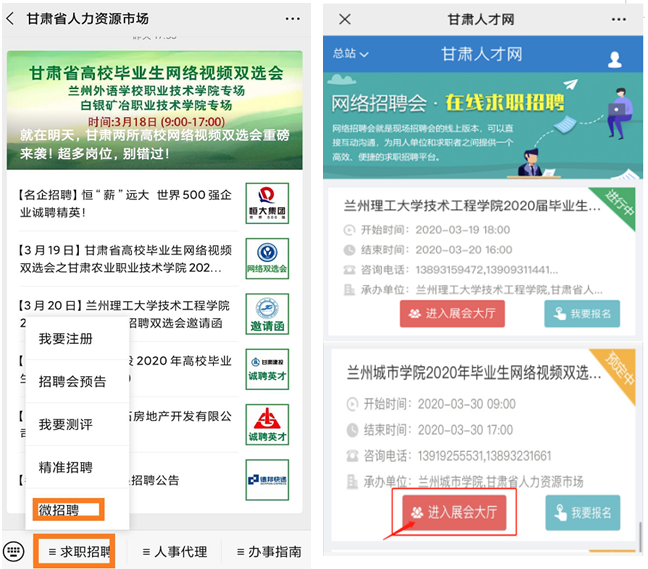Open the 网络双选会 thumbnail article

click(267, 259)
